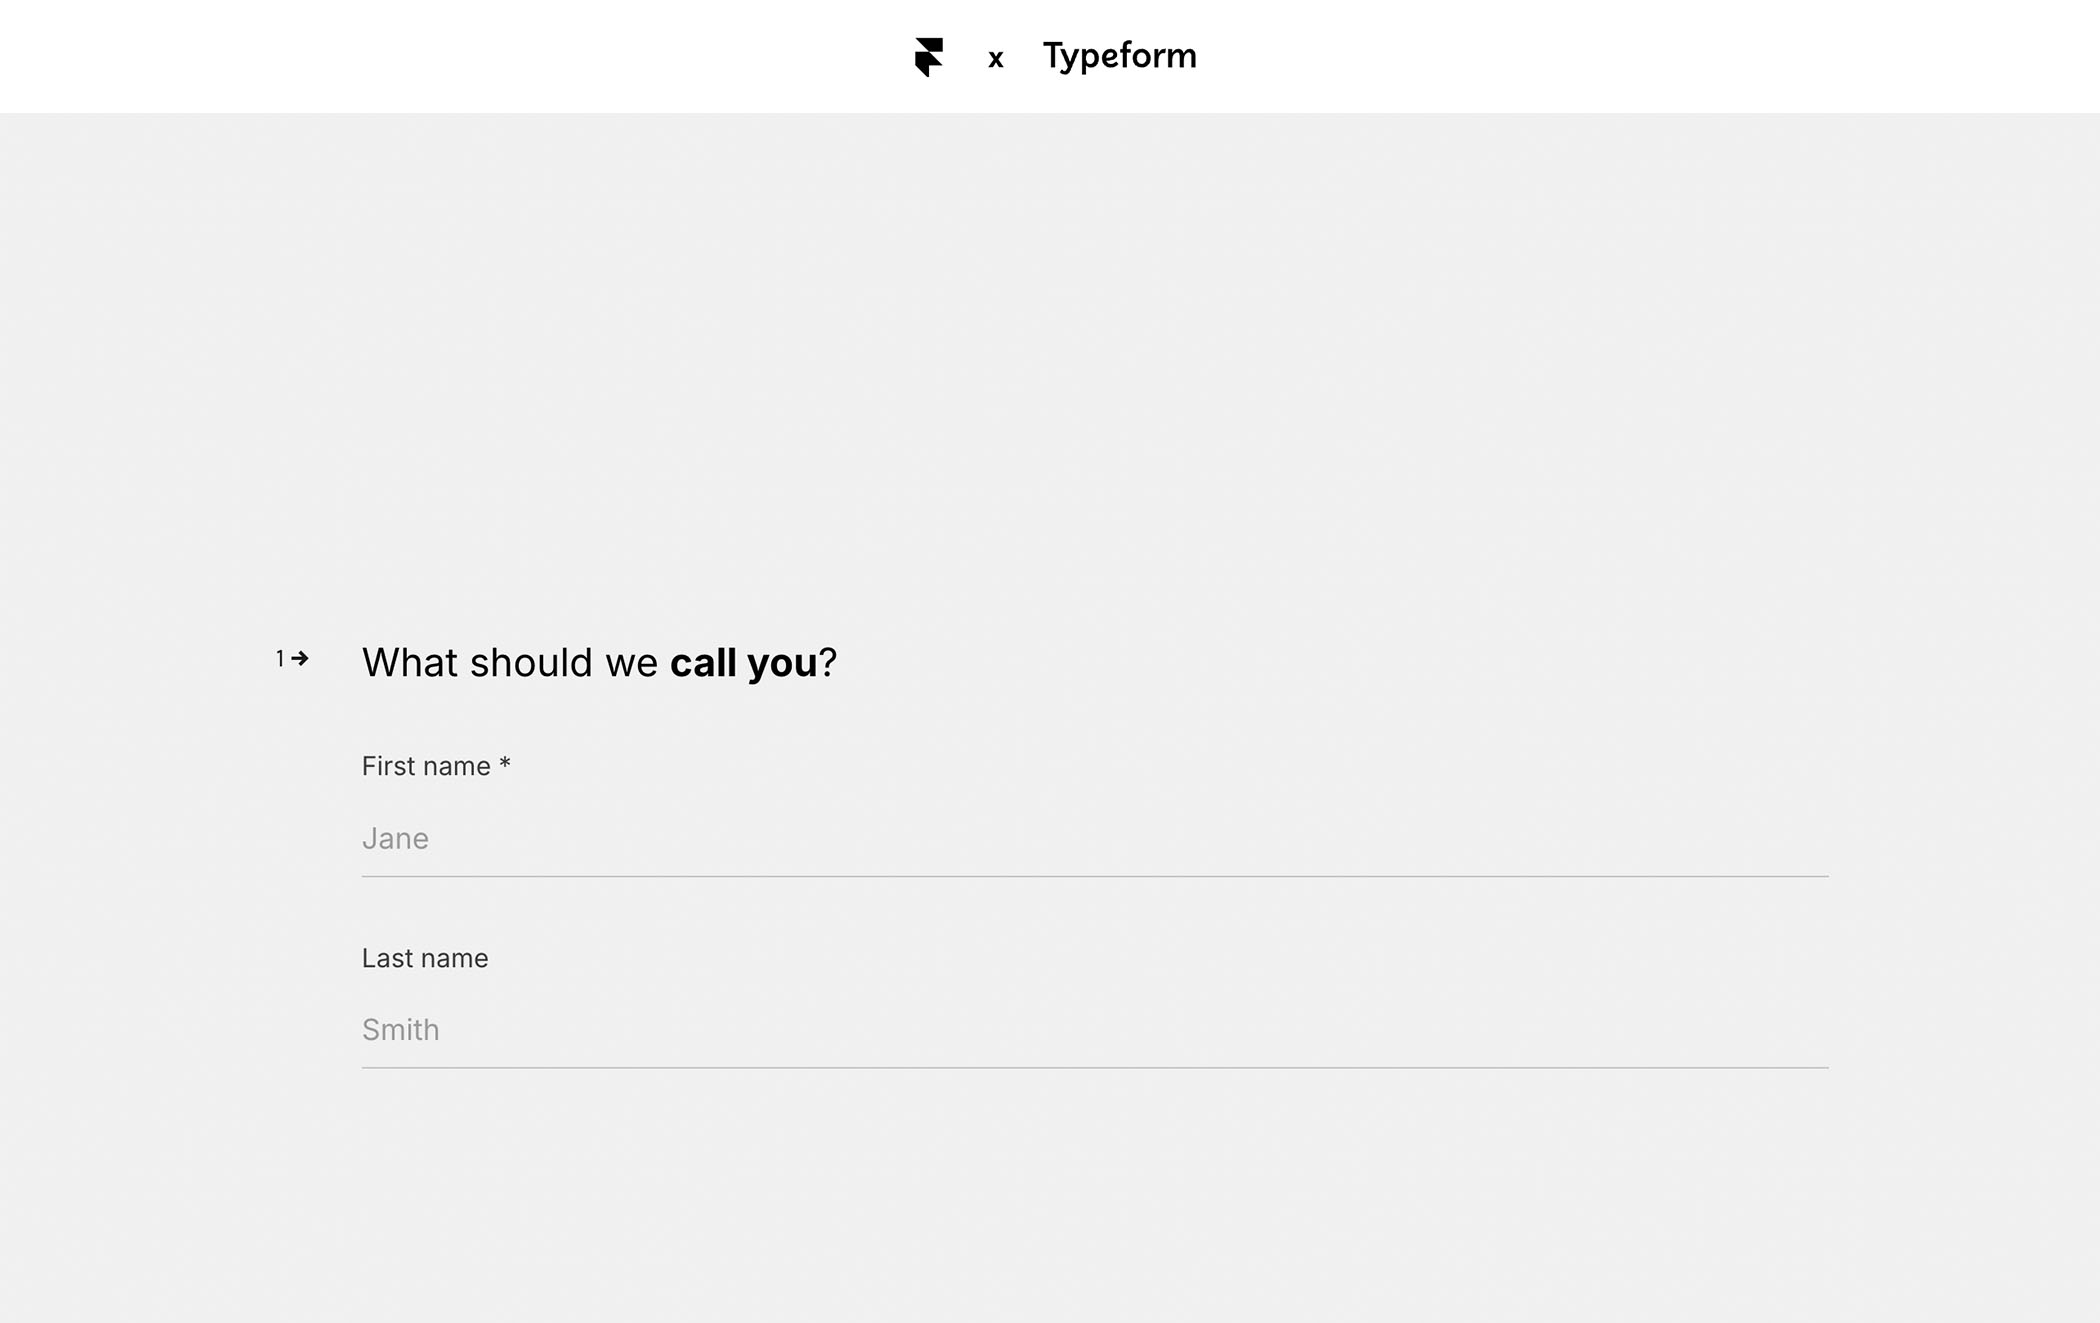2100x1323 pixels.
Task: Click the Typeform wordmark in header
Action: pos(1119,57)
